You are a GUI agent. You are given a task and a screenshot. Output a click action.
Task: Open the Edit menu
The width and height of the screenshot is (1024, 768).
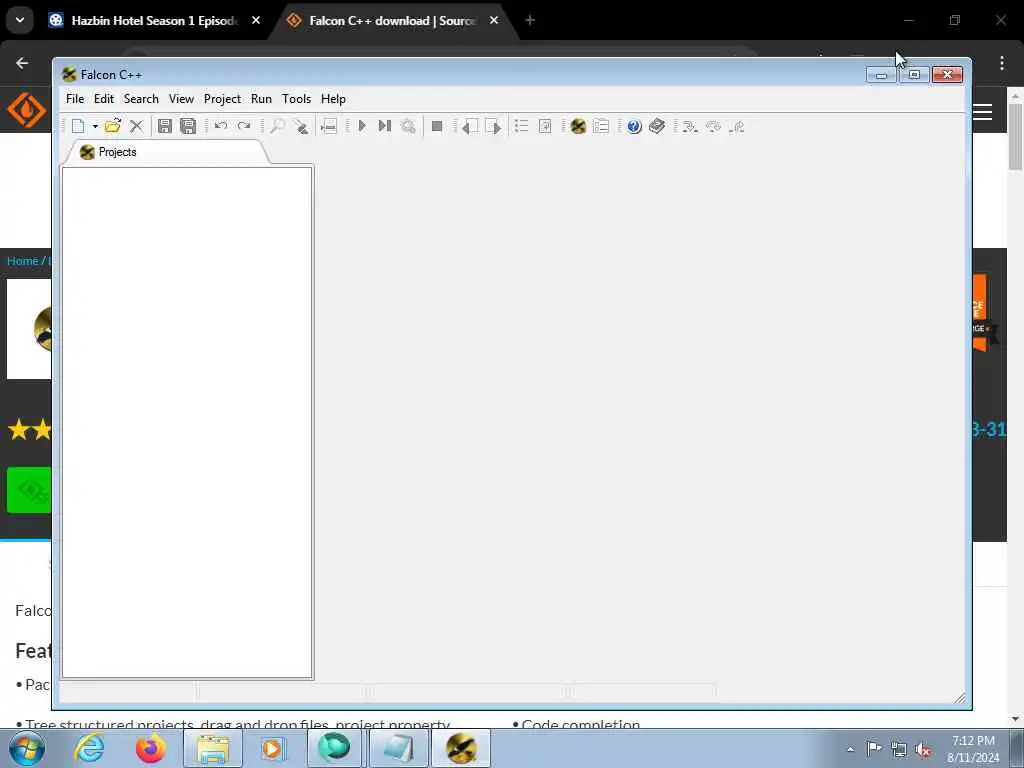[x=104, y=99]
